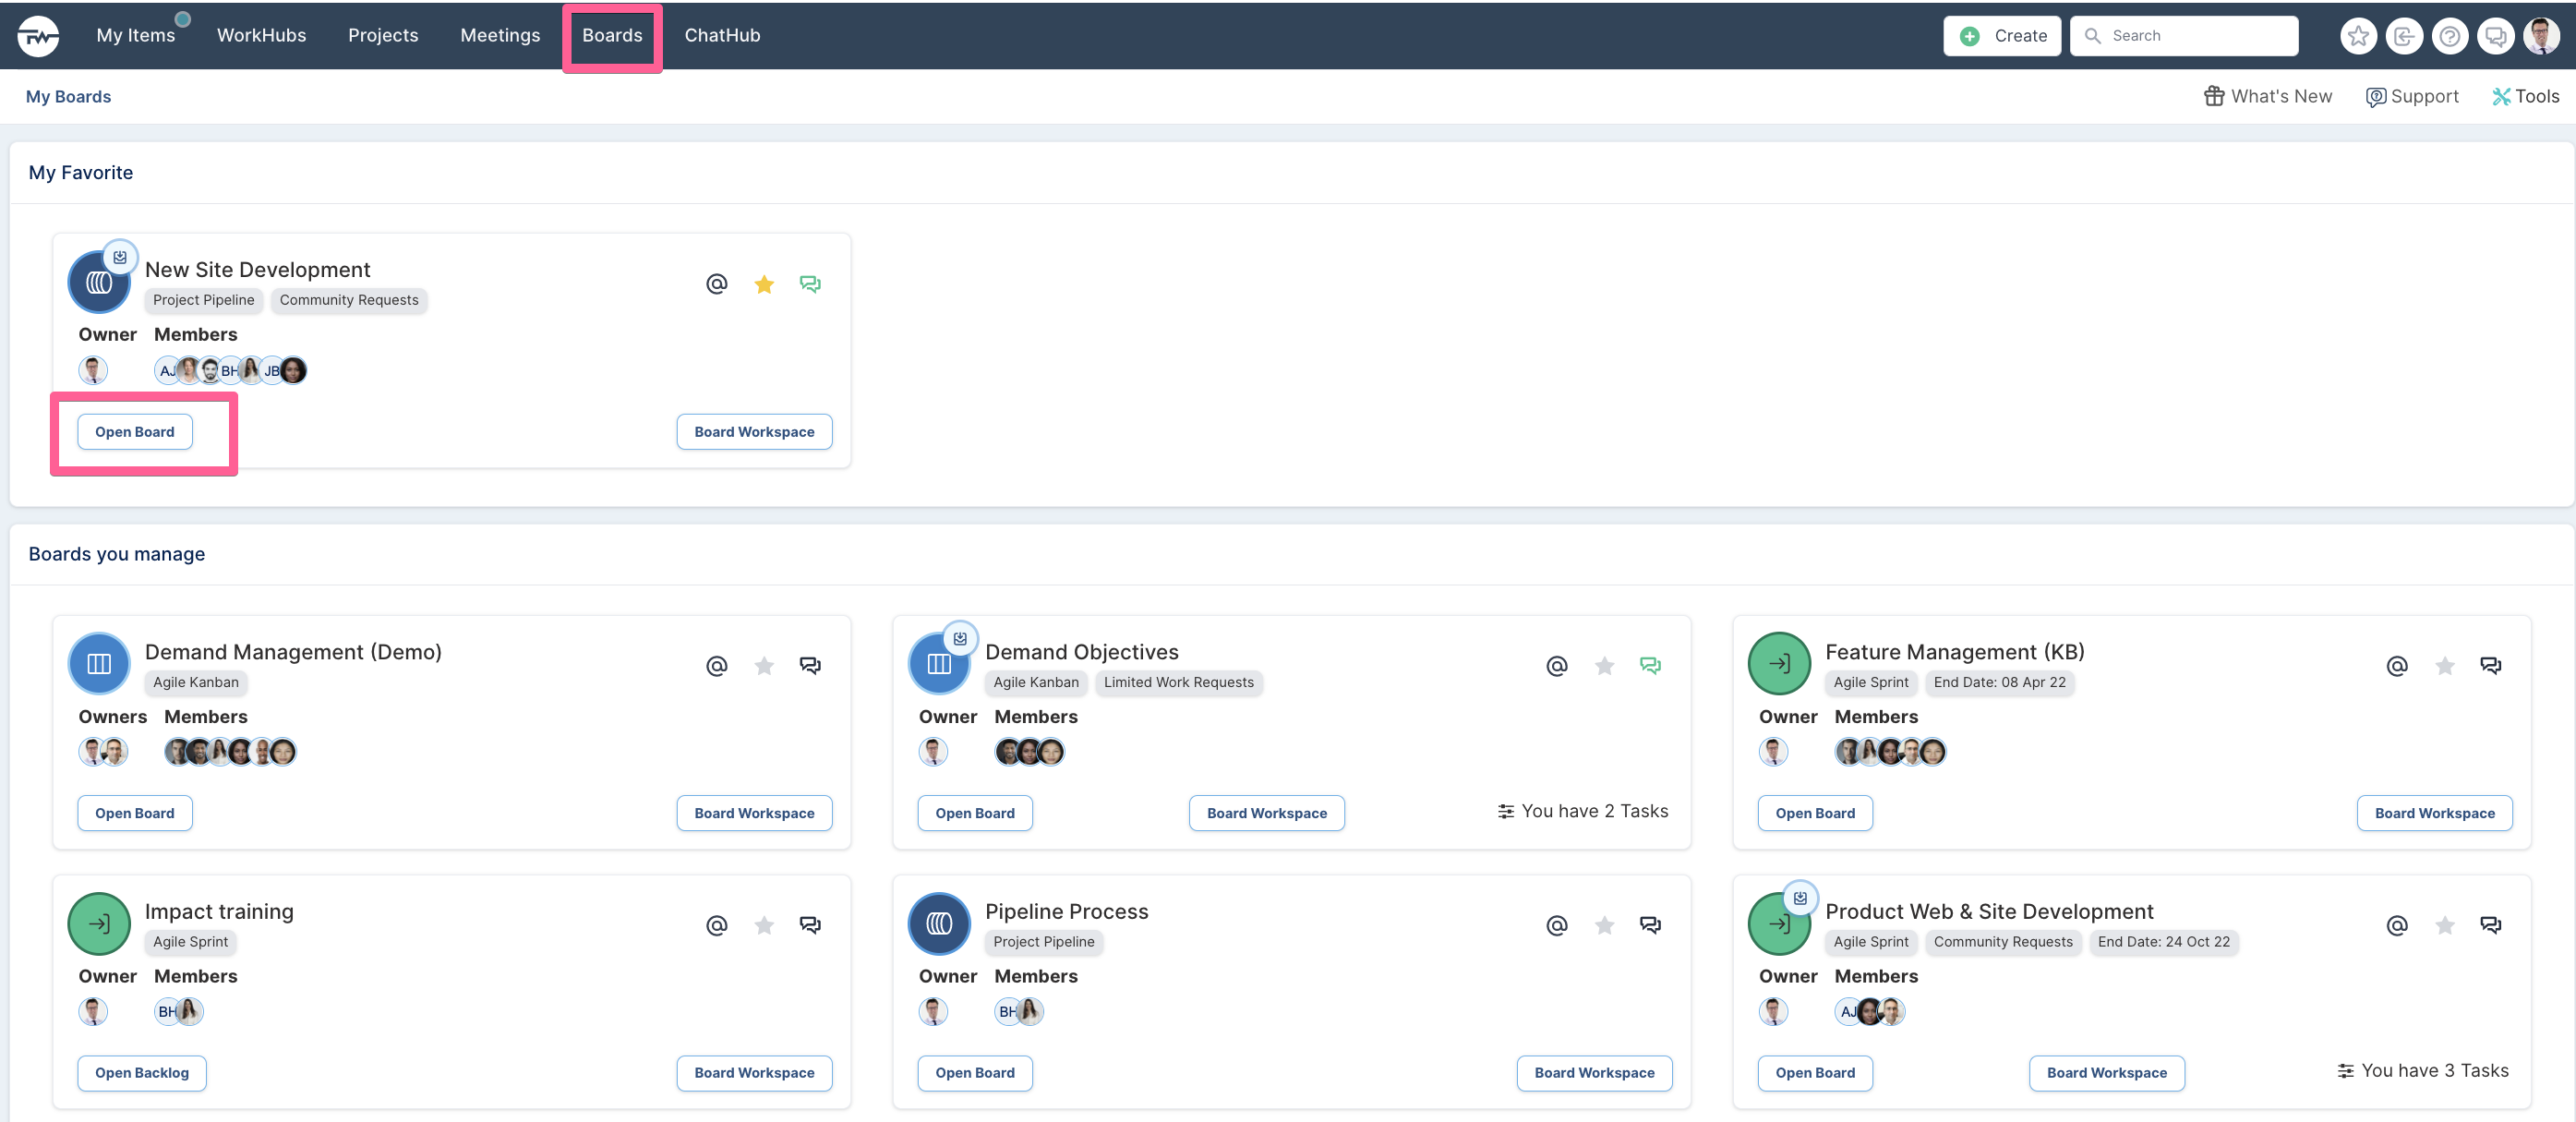This screenshot has height=1122, width=2576.
Task: Click mention icon on Product Web & Site Development
Action: (x=2397, y=926)
